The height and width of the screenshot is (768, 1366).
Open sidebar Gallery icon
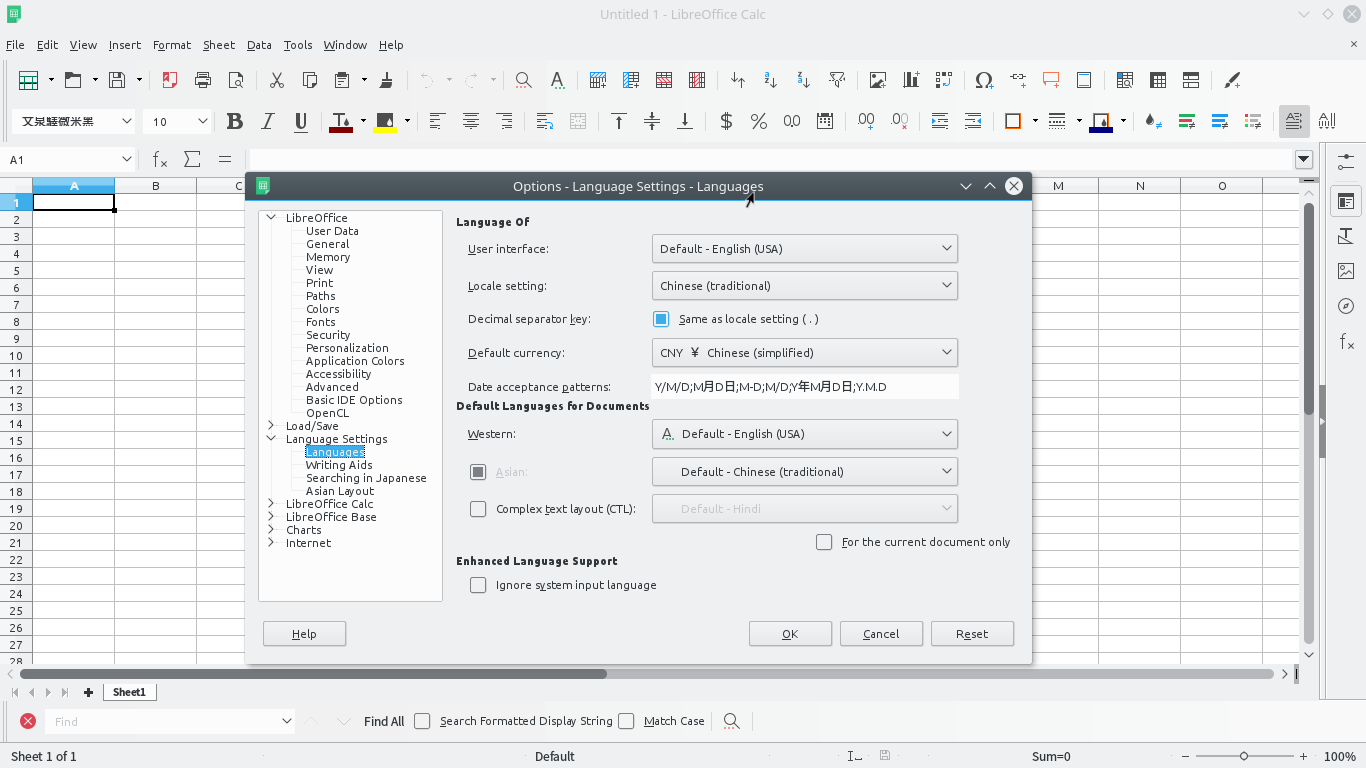[x=1346, y=271]
